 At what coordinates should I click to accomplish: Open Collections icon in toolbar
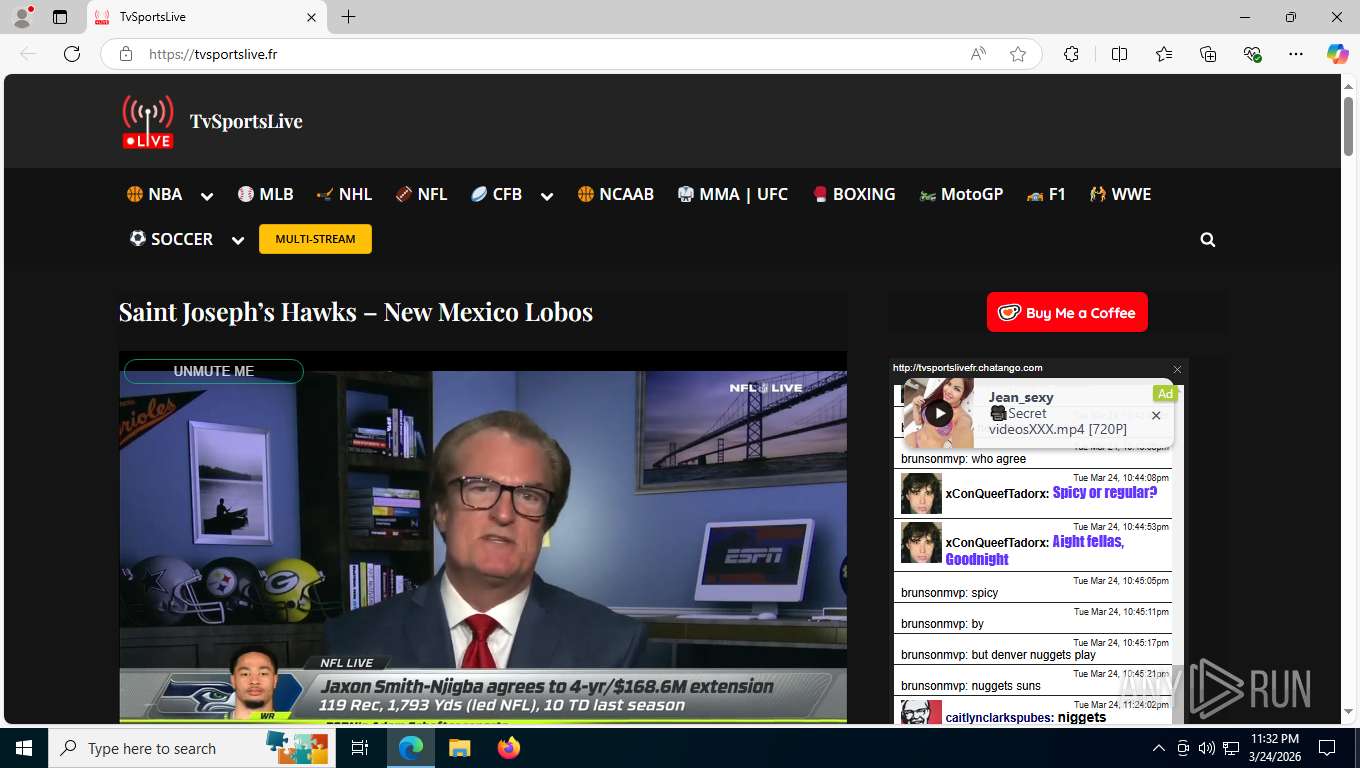click(x=1208, y=54)
